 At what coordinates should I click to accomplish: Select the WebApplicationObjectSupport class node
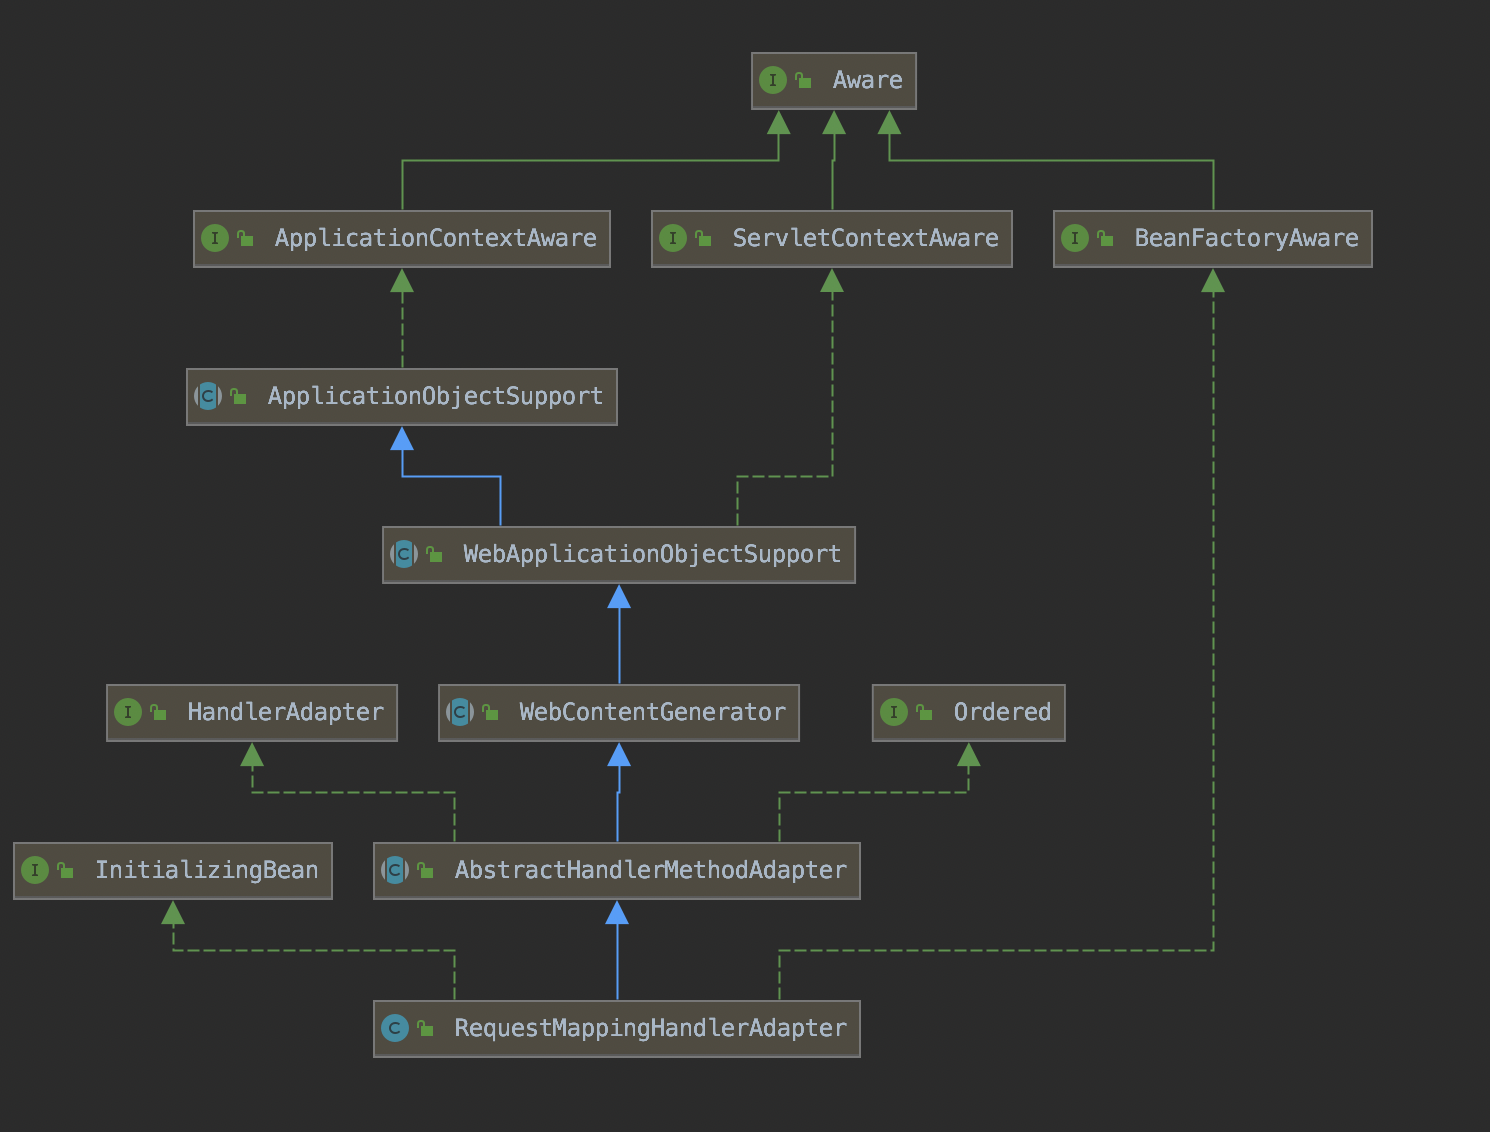click(651, 554)
